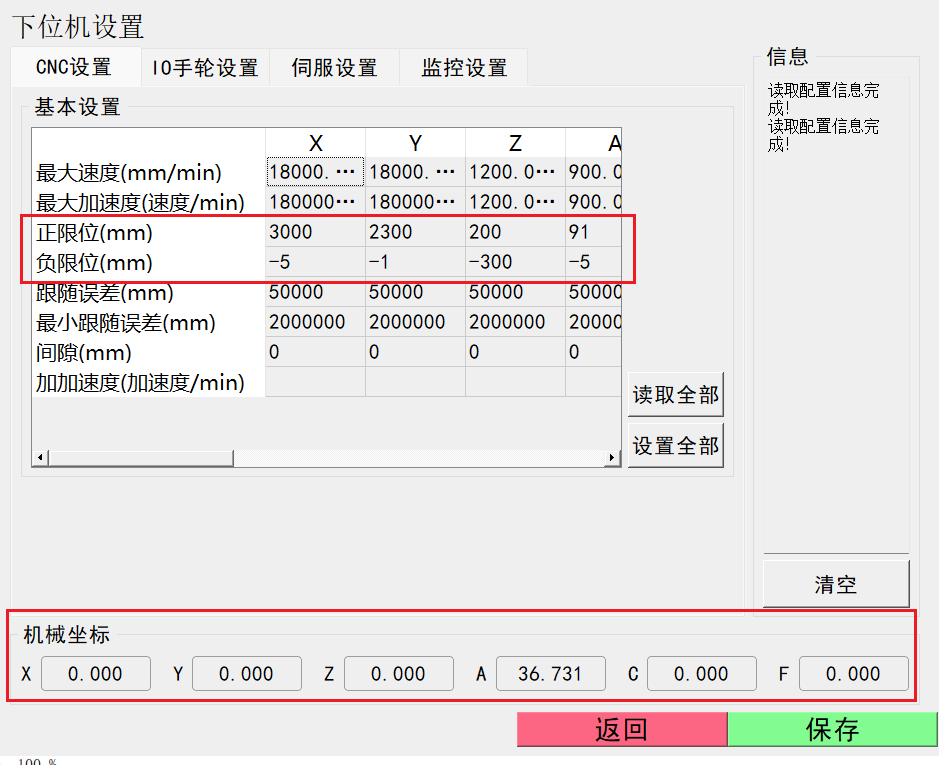Click the horizontal scrollbar thumb under table
Screen dimensions: 939x765
[140, 458]
